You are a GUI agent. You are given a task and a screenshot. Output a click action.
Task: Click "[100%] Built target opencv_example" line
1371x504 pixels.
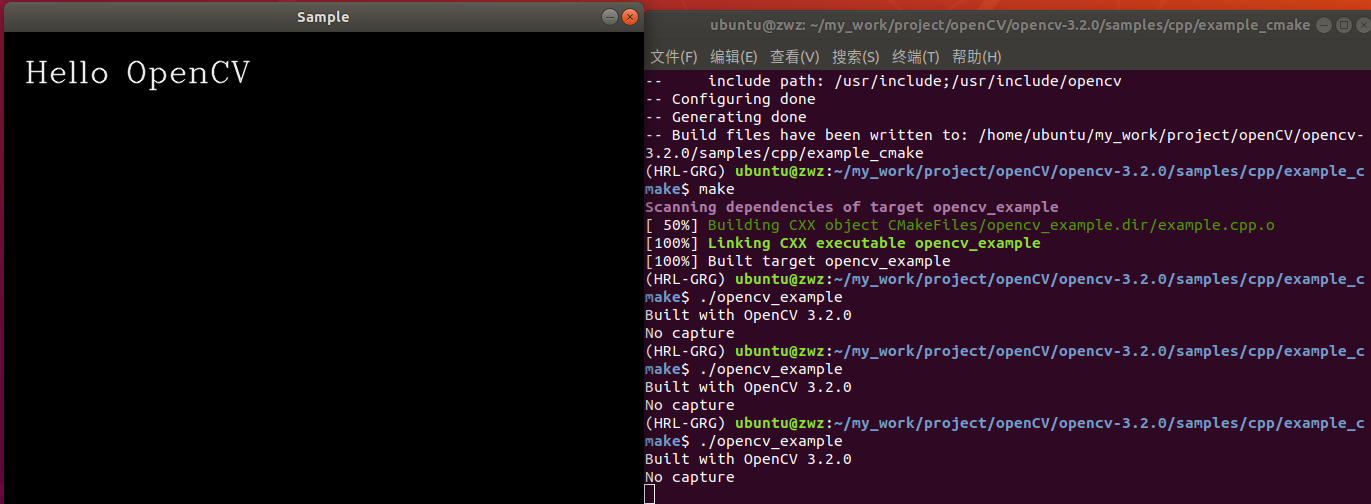point(798,261)
